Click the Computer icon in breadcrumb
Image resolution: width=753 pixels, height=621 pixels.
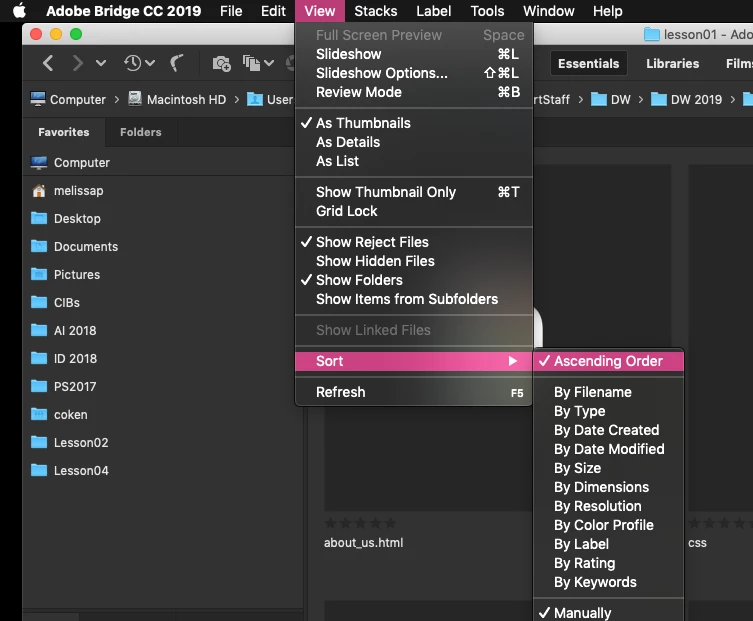(x=38, y=99)
